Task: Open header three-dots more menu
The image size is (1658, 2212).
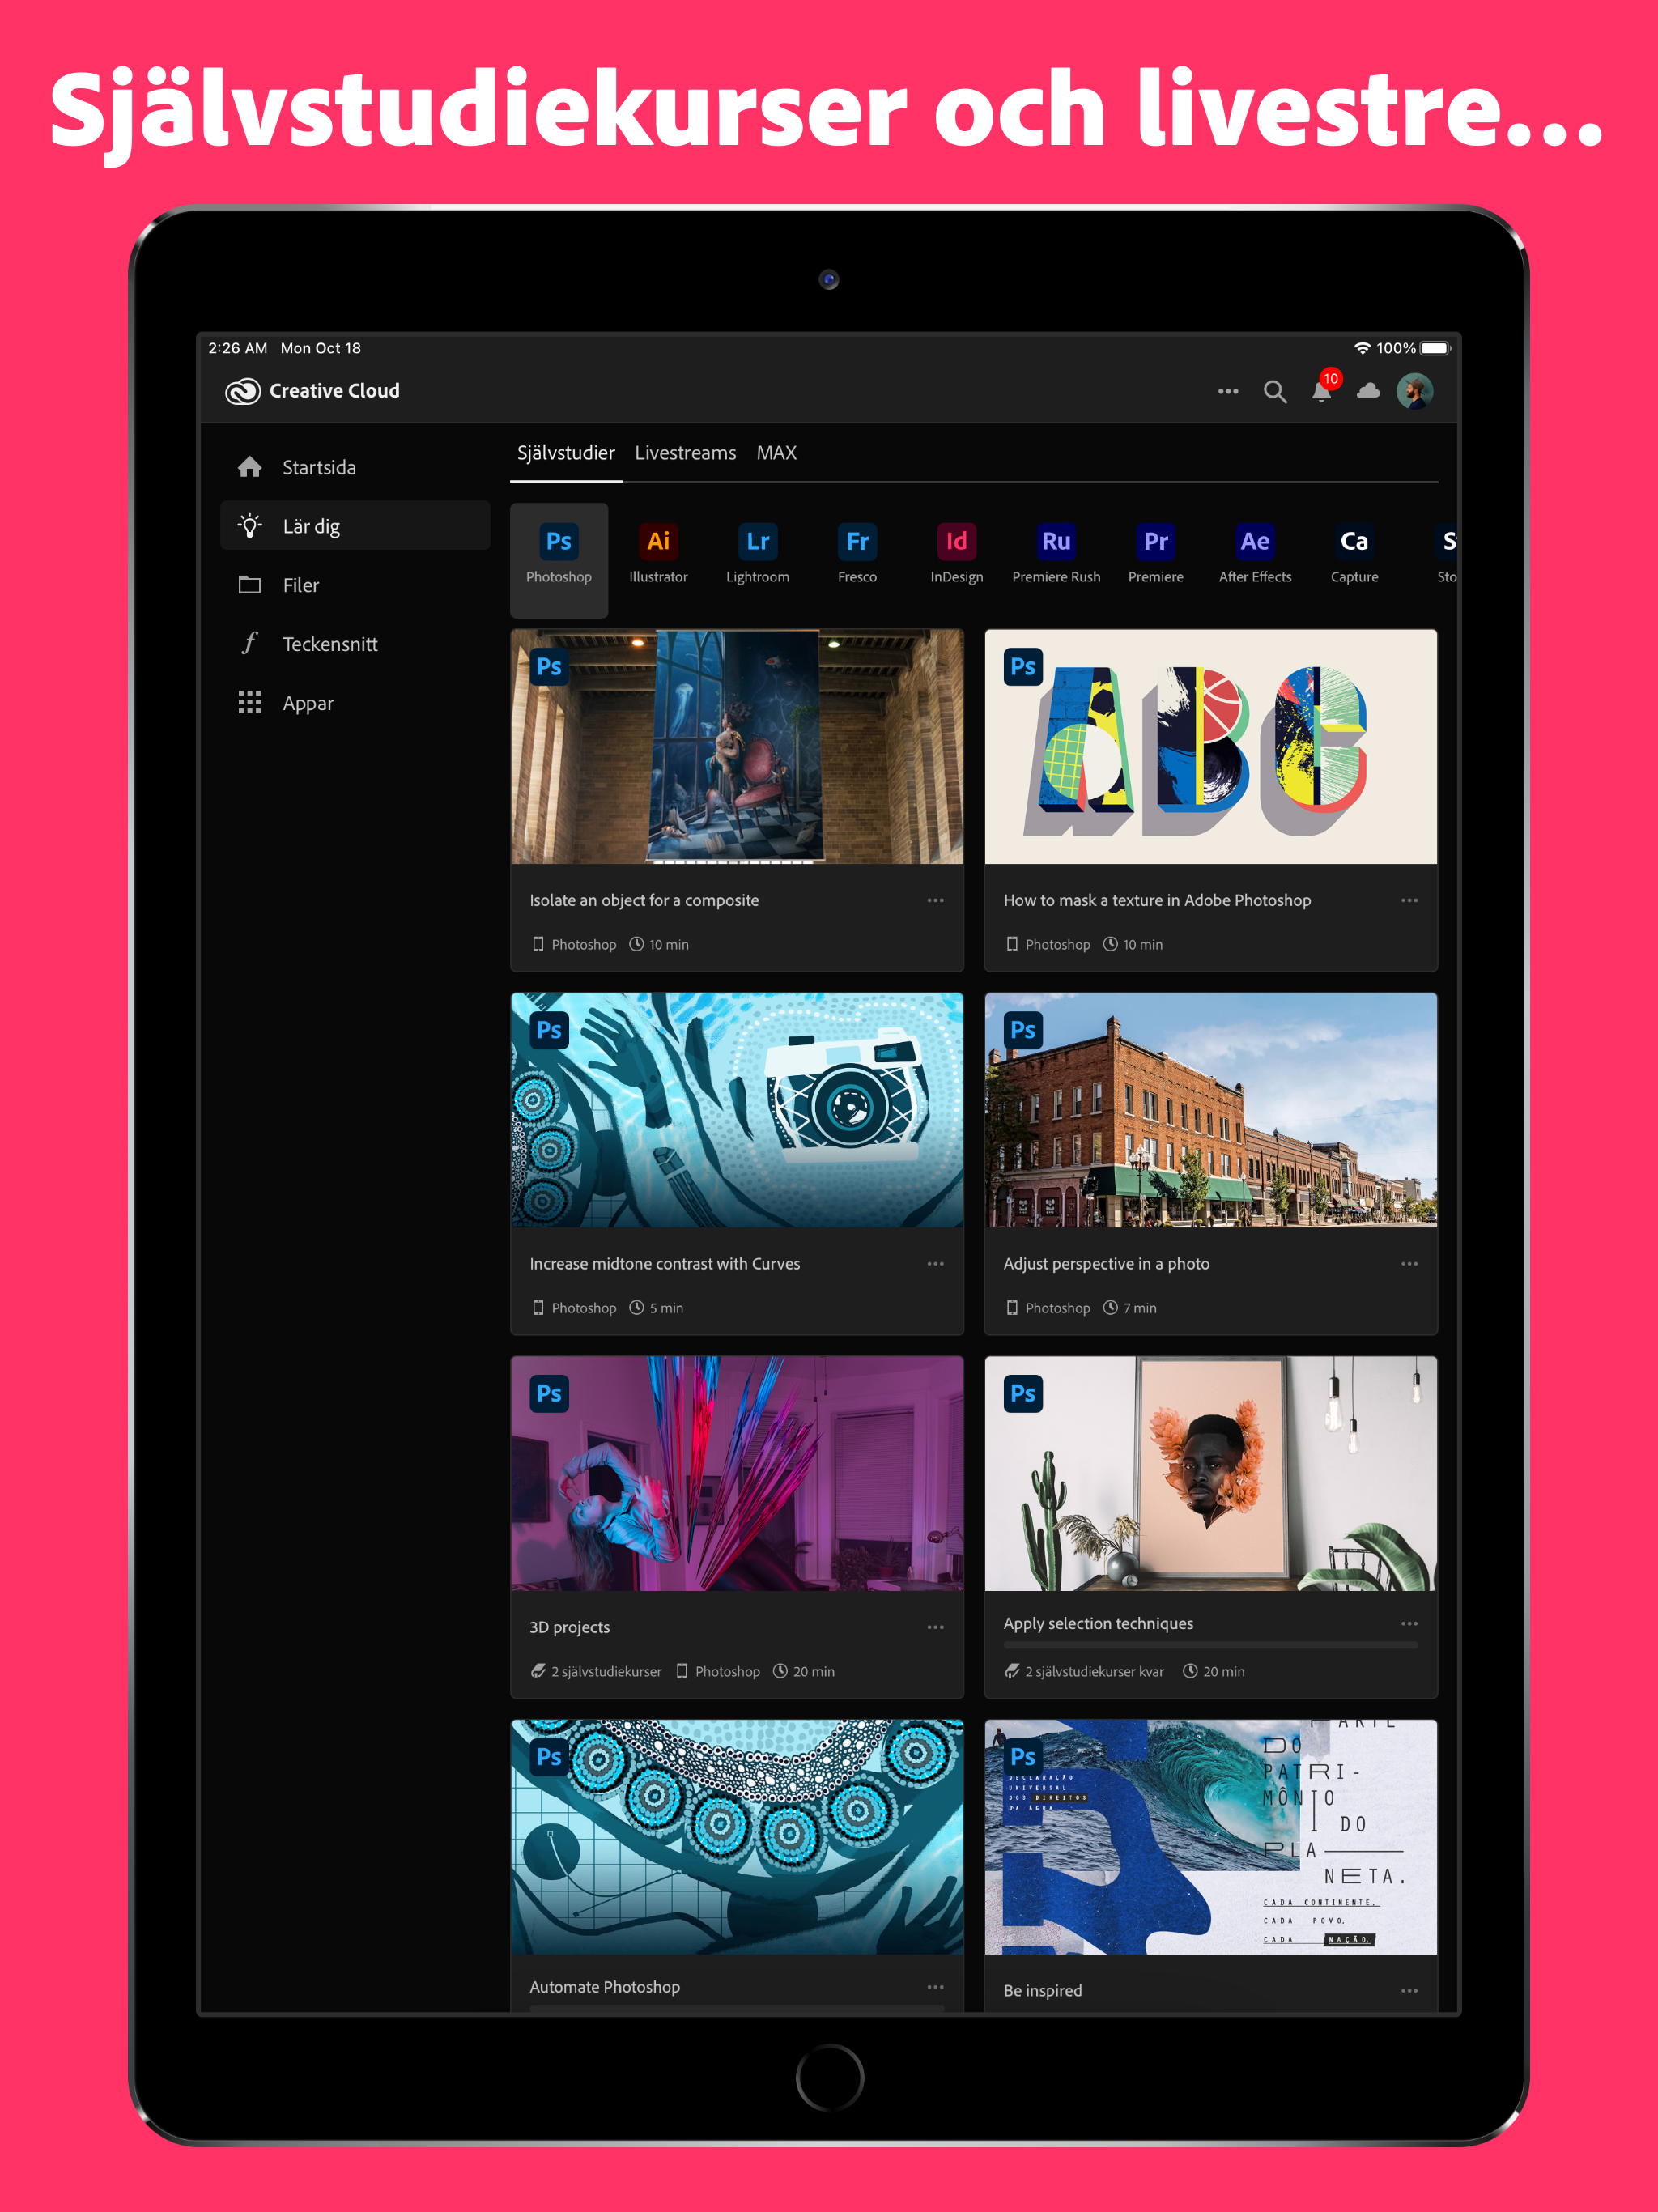Action: click(x=1228, y=392)
